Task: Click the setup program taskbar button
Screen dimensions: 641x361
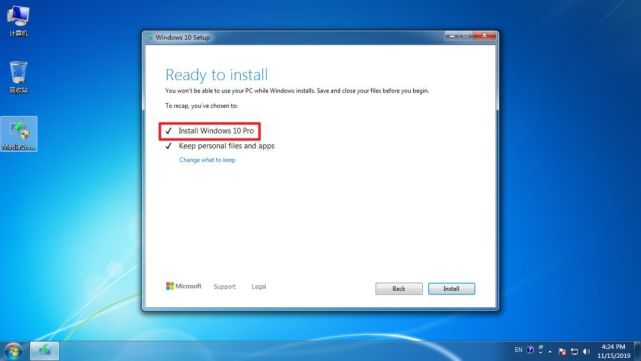Action: coord(44,351)
